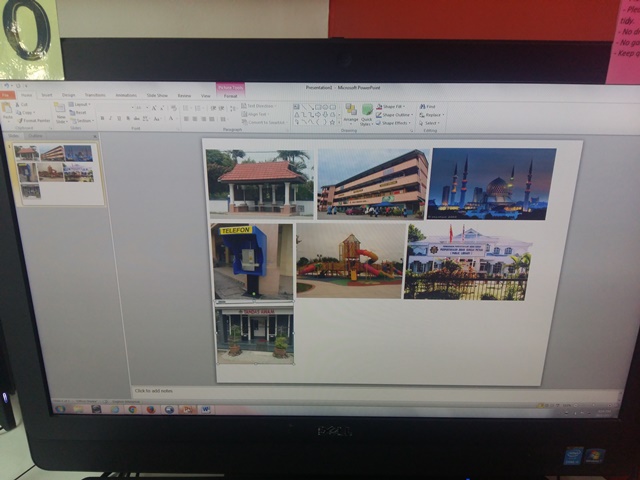Insert a New Slide

60,113
